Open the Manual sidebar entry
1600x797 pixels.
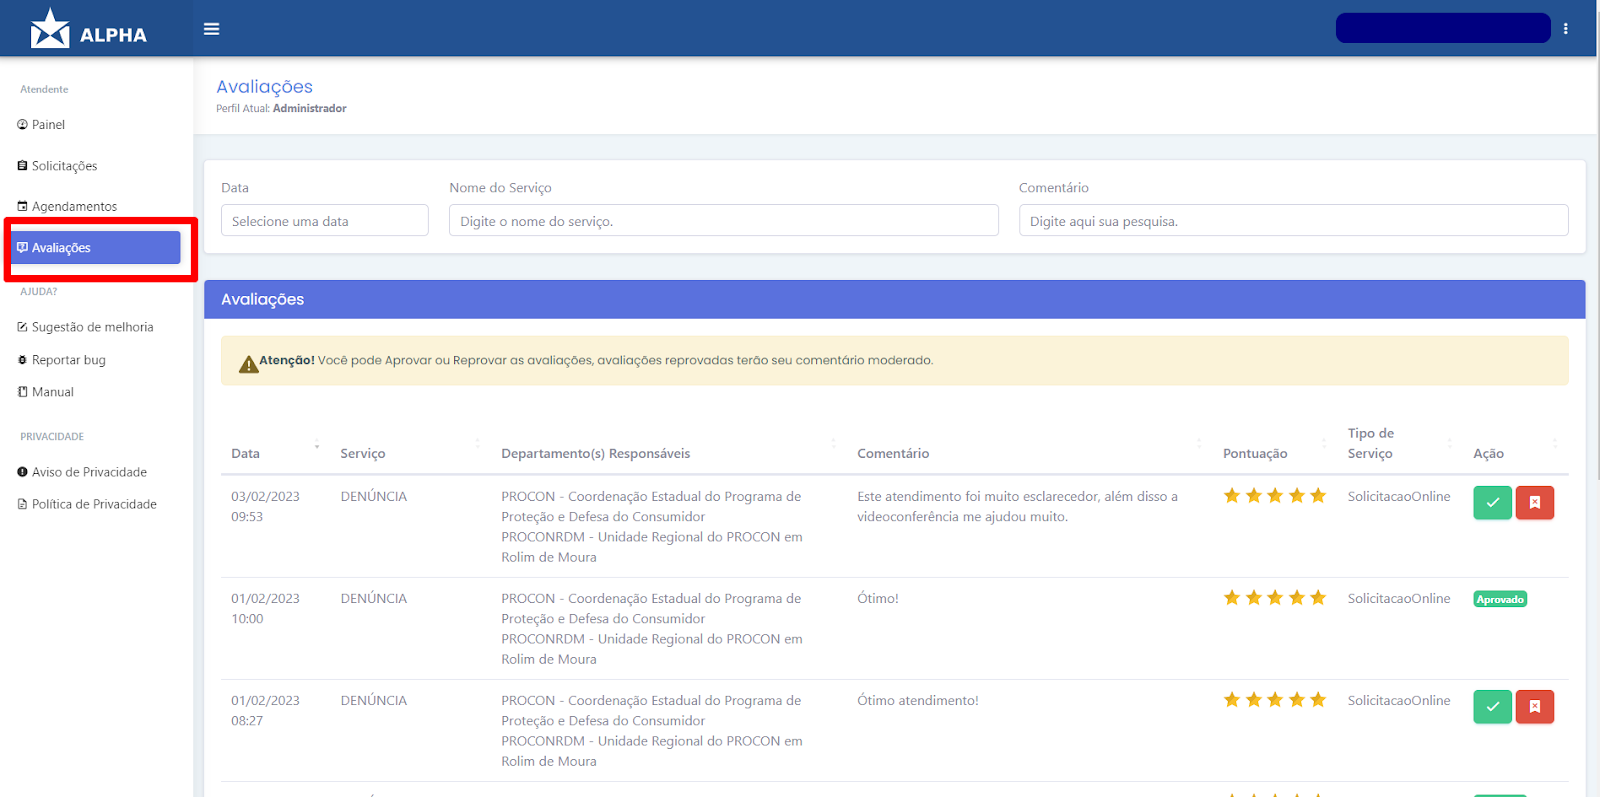[x=45, y=392]
